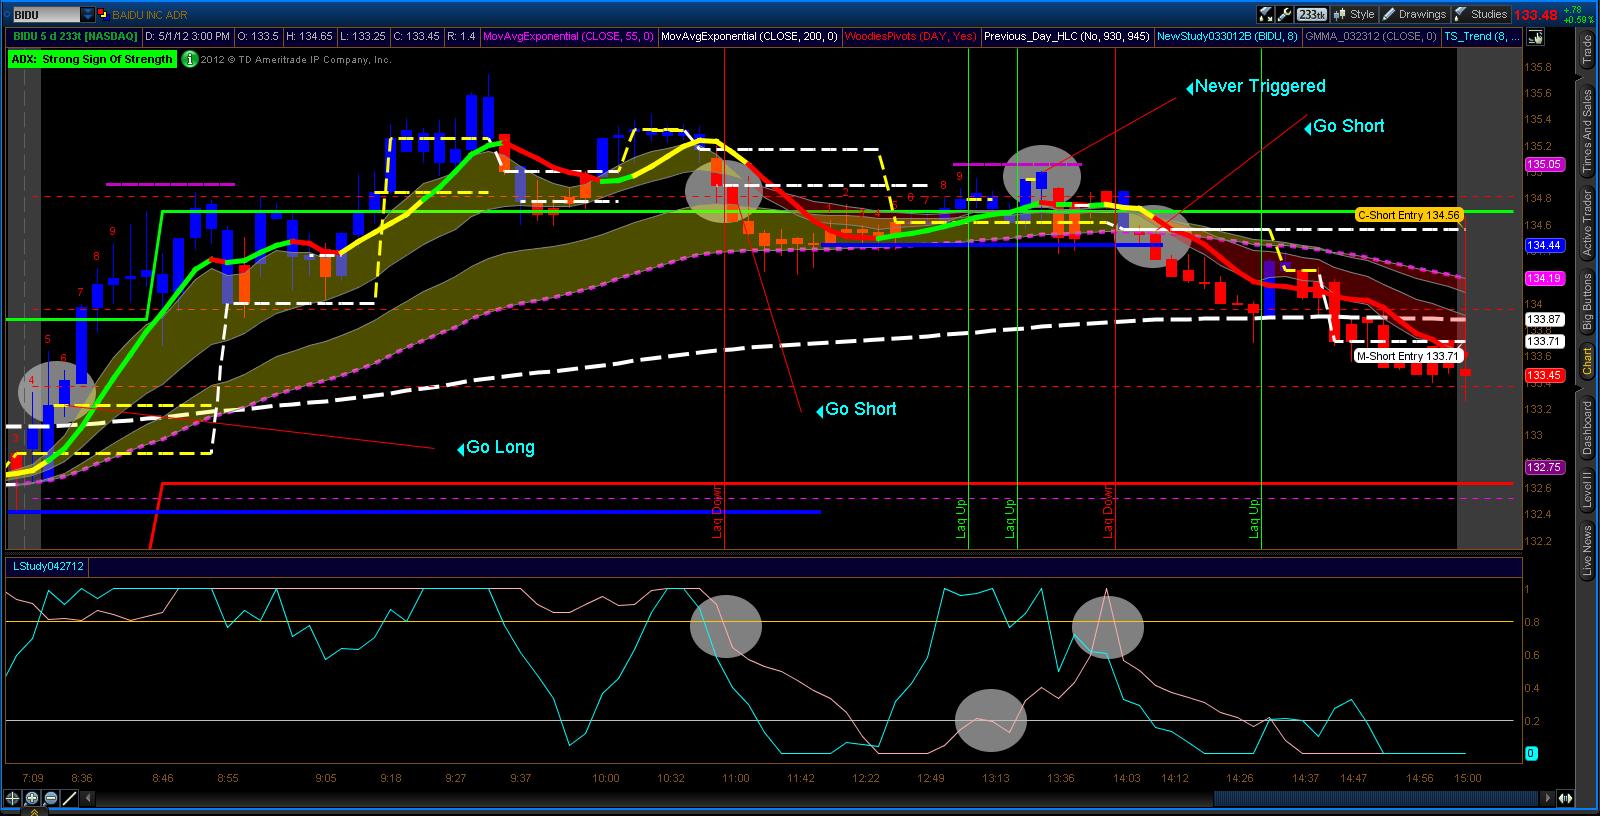Click the Laq Up label near 14:26

[x=1254, y=519]
